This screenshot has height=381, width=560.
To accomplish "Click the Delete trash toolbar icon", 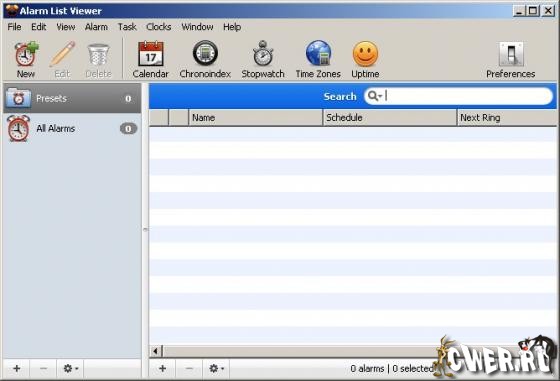I will pyautogui.click(x=98, y=59).
